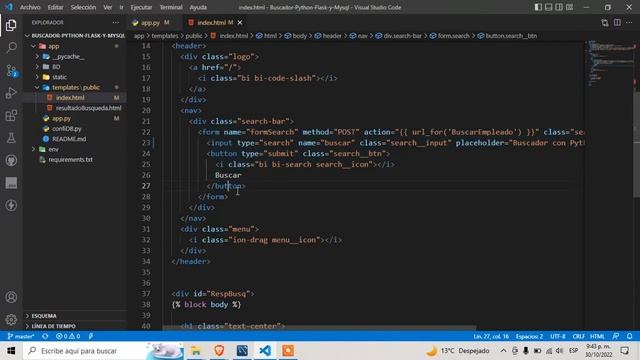This screenshot has width=640, height=360.
Task: Open Explorer more actions ellipsis
Action: coord(116,22)
